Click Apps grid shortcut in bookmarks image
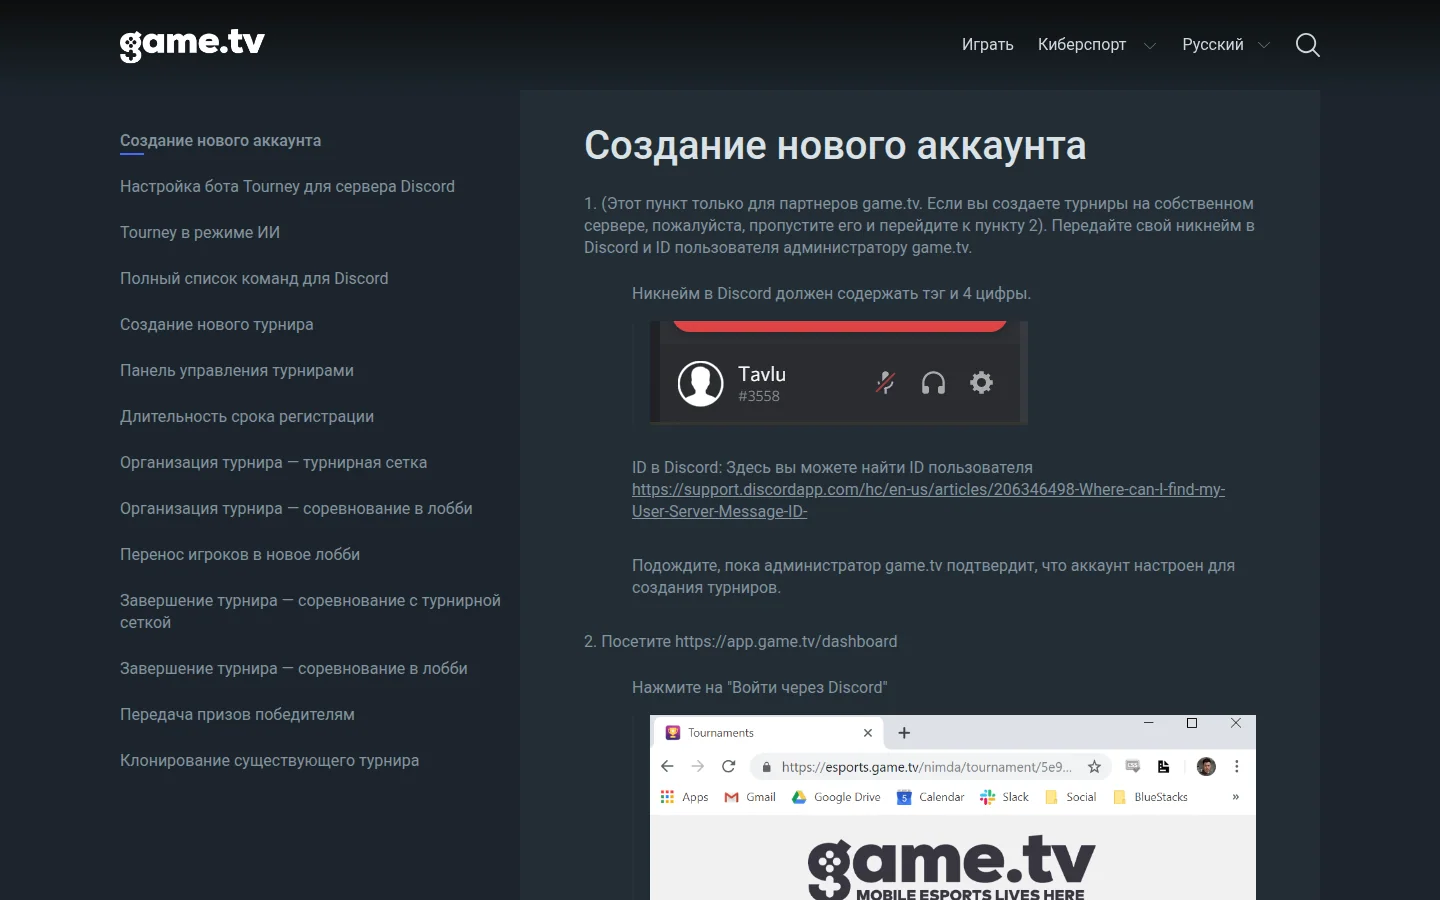 (x=685, y=797)
